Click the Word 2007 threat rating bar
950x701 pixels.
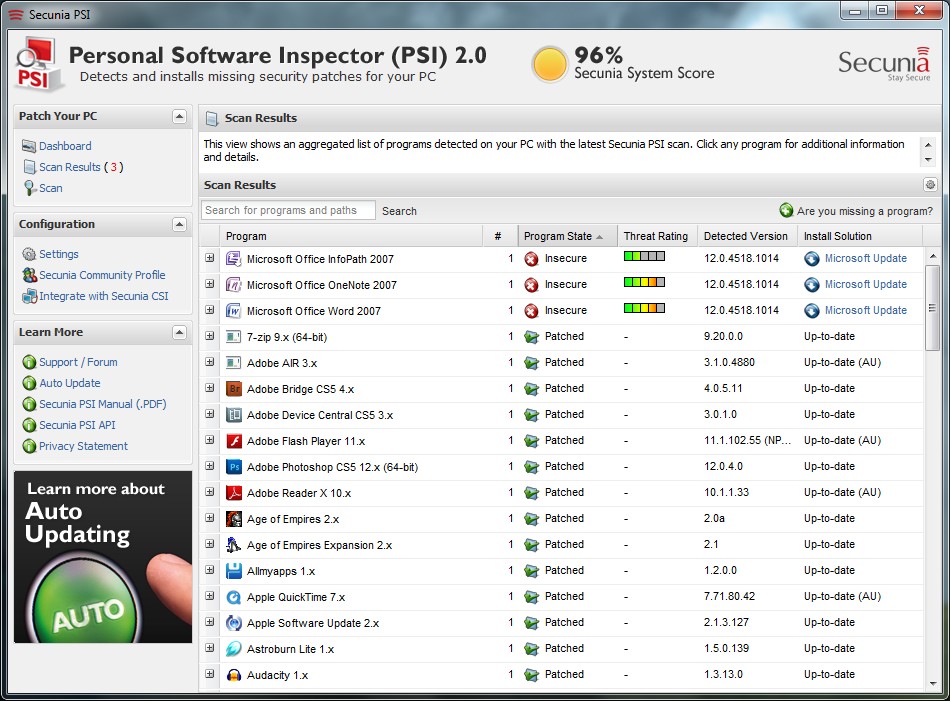click(x=644, y=308)
